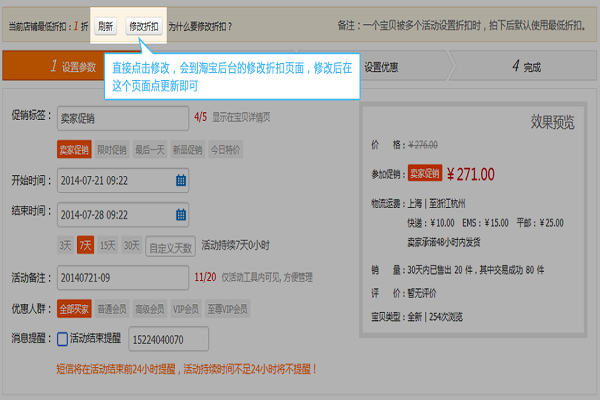Open the 为什么要修改折扣？ link
The image size is (600, 400).
pyautogui.click(x=200, y=27)
